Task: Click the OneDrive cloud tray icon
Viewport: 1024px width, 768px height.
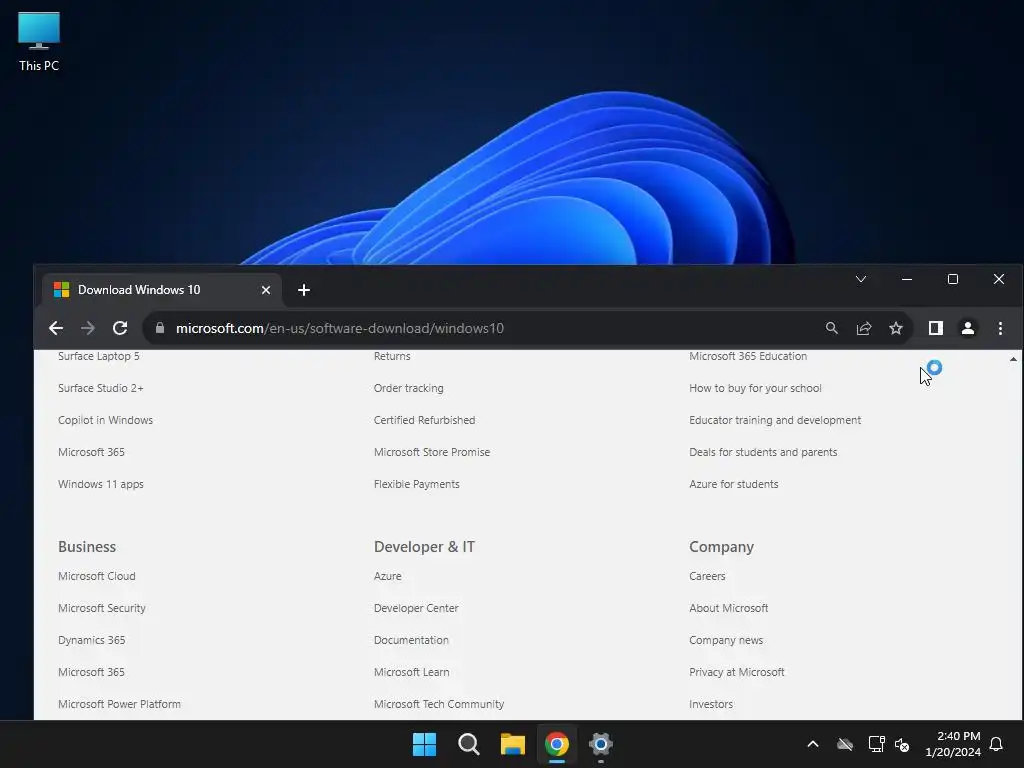Action: [x=845, y=744]
